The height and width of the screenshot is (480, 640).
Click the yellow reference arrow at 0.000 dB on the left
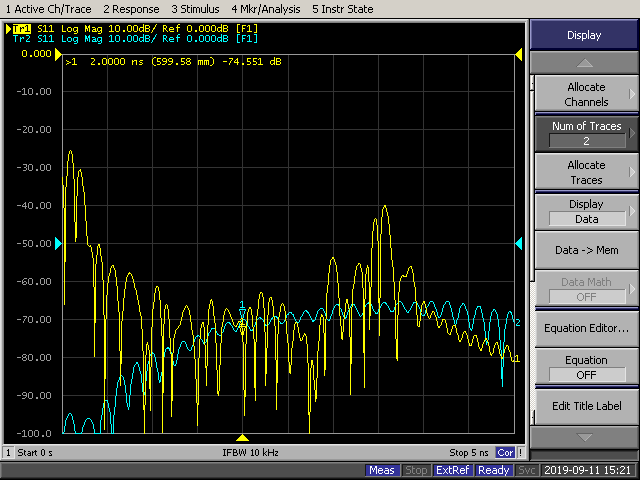click(x=58, y=53)
